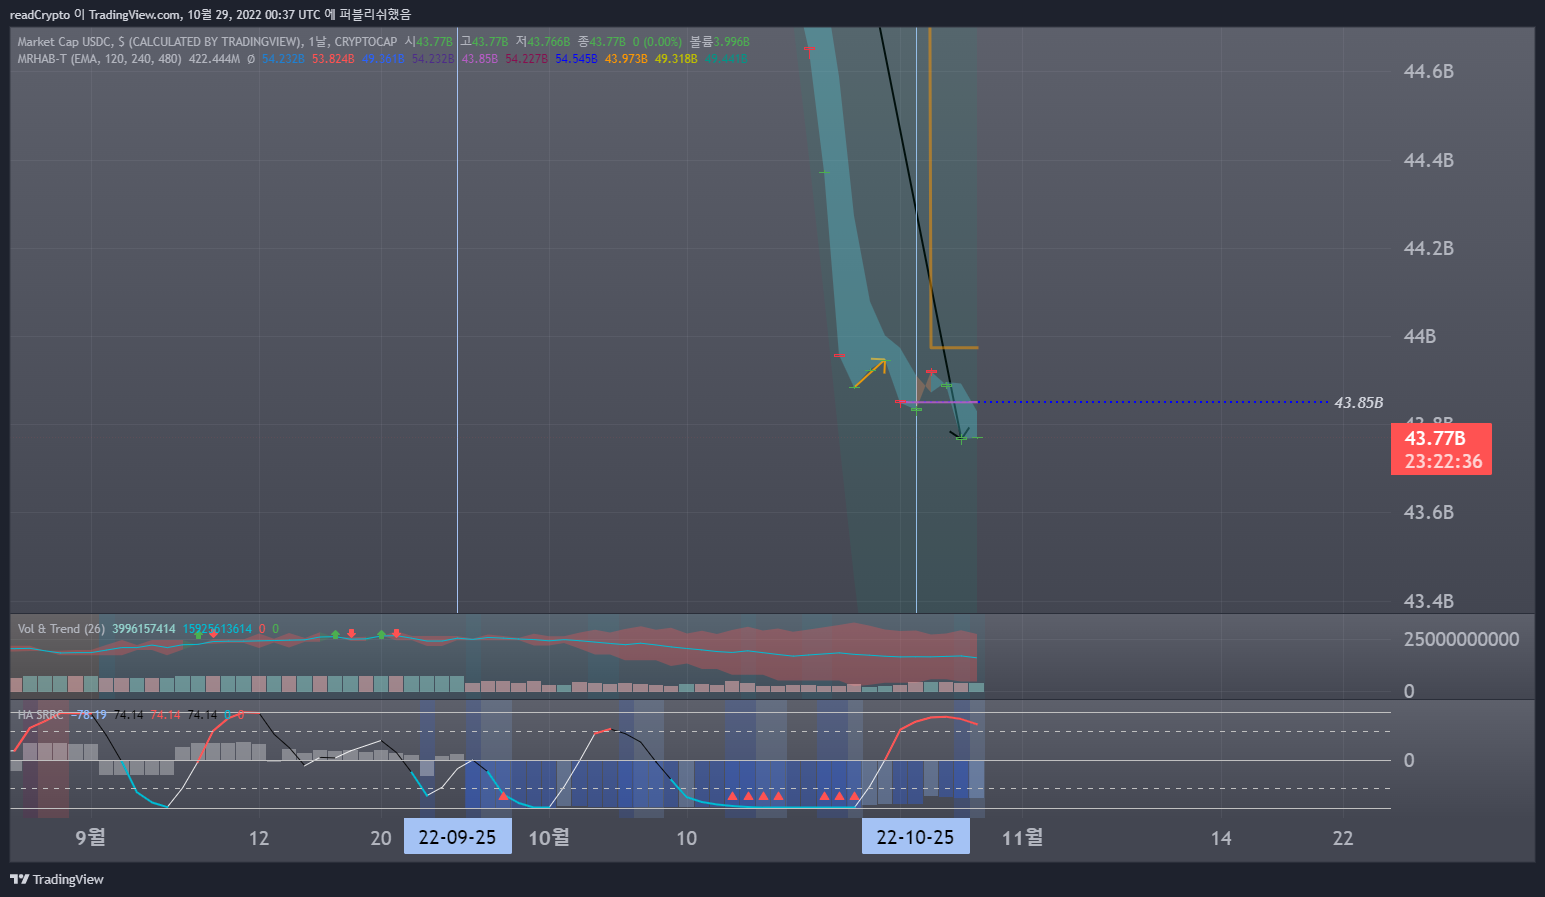The image size is (1545, 897).
Task: Click the CRYPTOCAP exchange label in legend
Action: (x=366, y=42)
